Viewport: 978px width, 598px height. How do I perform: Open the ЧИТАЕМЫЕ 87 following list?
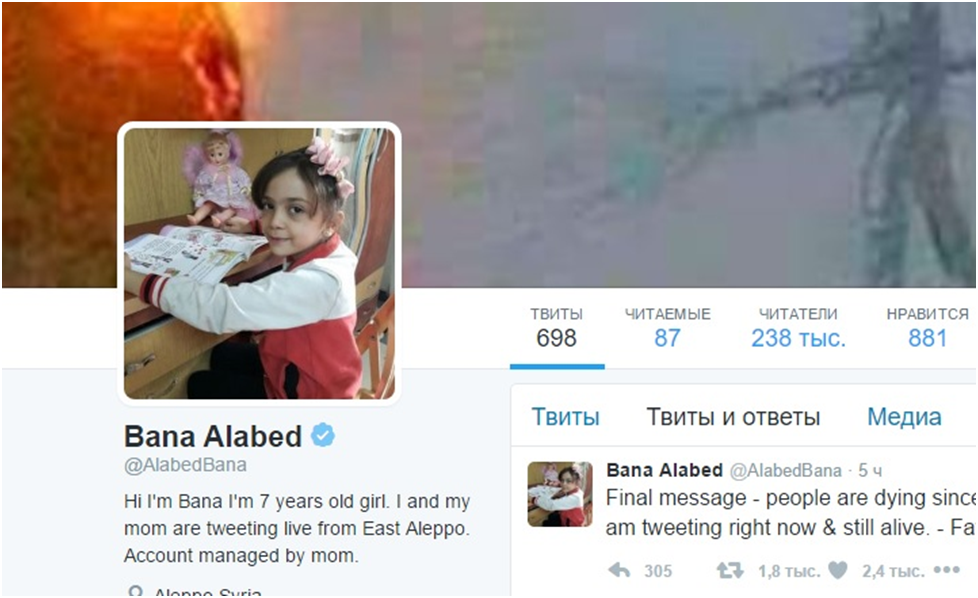tap(667, 328)
